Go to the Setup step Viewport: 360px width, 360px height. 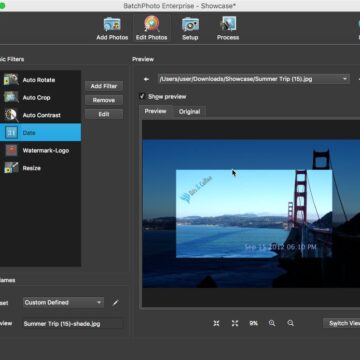[190, 29]
